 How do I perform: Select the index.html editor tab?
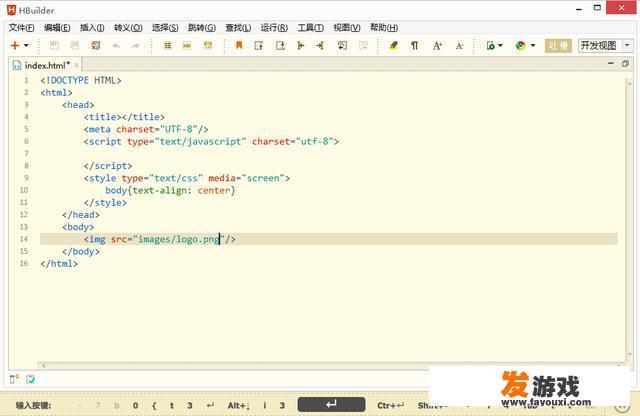43,65
